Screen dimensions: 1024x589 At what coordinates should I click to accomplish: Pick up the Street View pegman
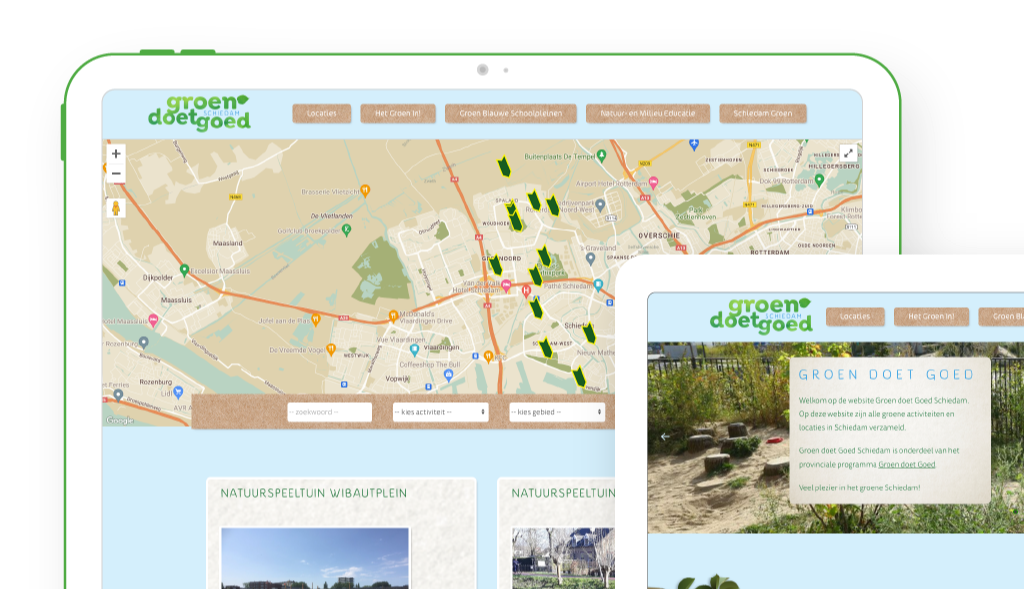[x=116, y=208]
